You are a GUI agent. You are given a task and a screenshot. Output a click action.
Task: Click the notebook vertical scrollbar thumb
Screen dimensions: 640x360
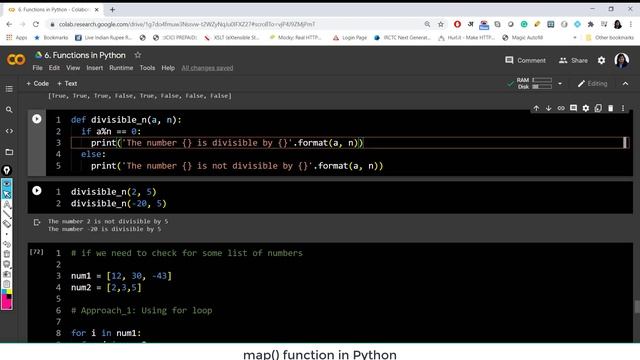637,307
